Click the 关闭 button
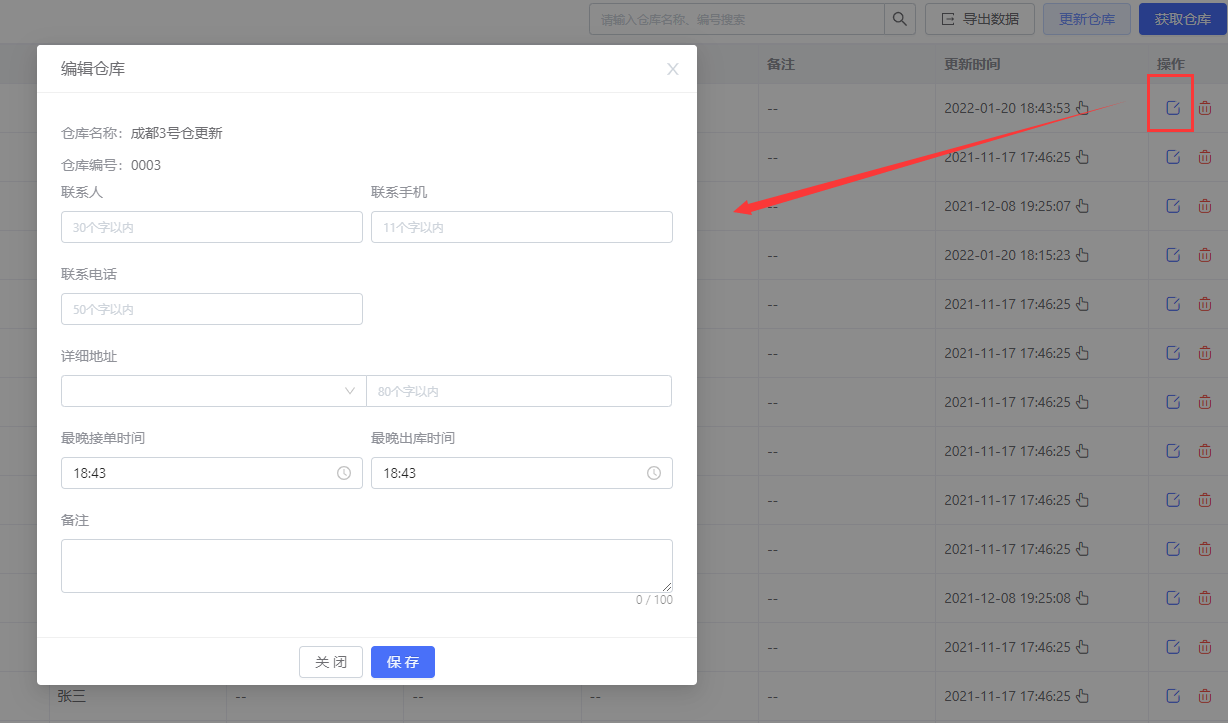The width and height of the screenshot is (1228, 723). [x=331, y=662]
